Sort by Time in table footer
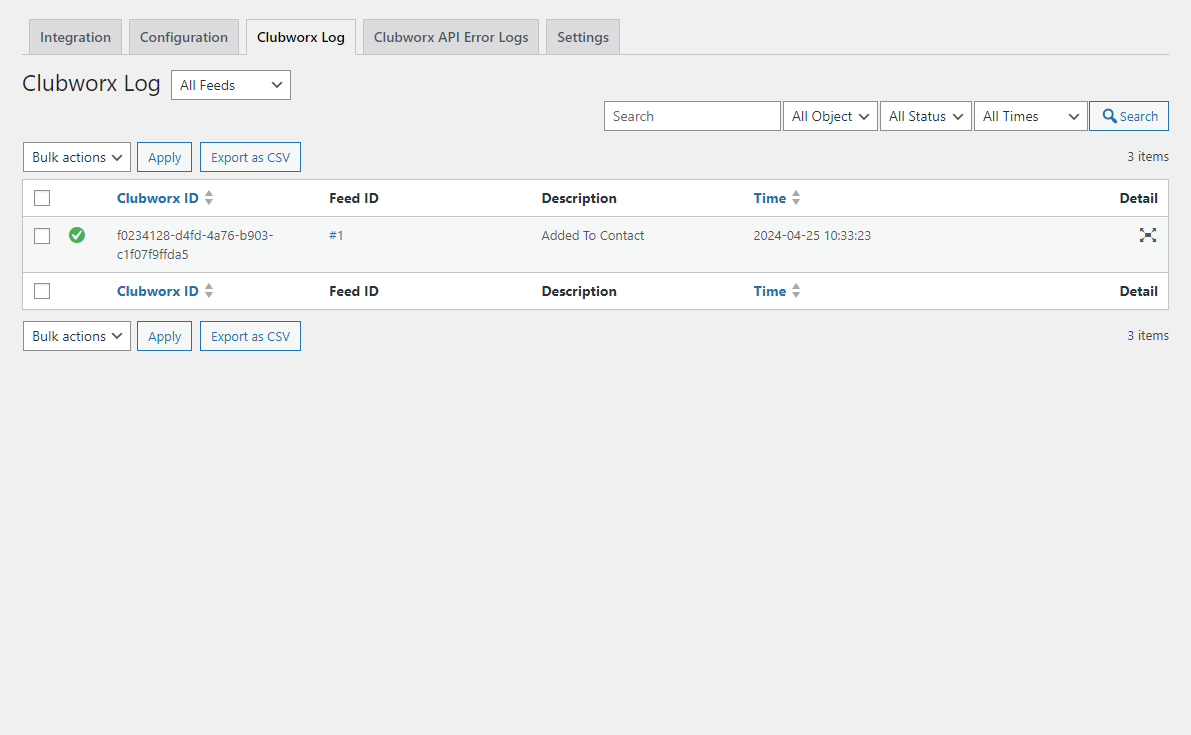The image size is (1191, 735). (x=769, y=291)
